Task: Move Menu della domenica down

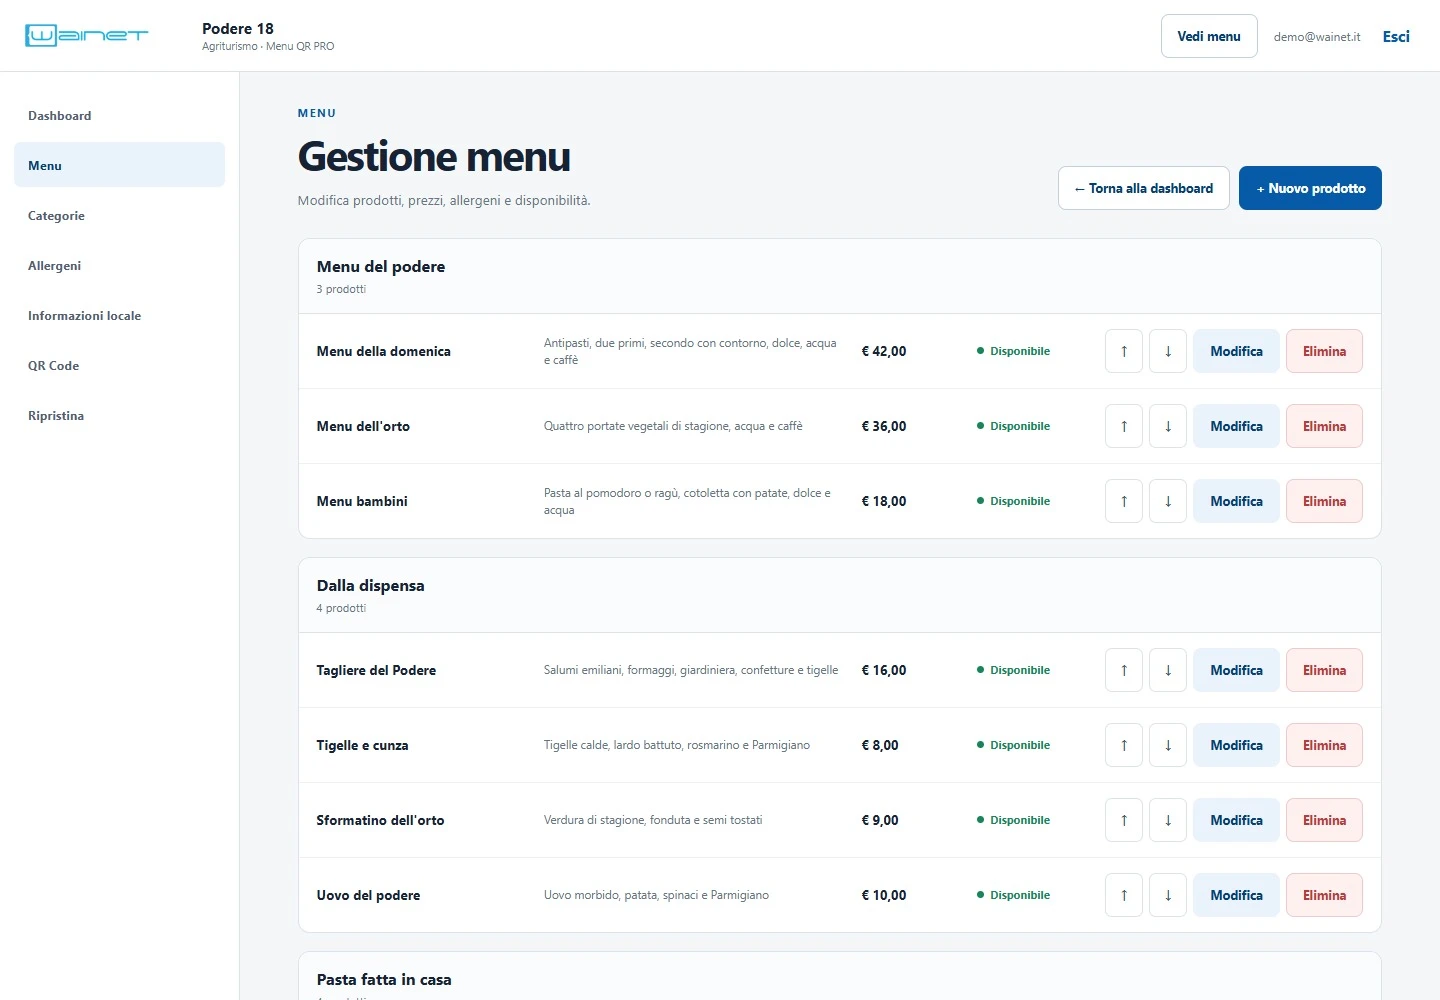Action: [x=1168, y=351]
